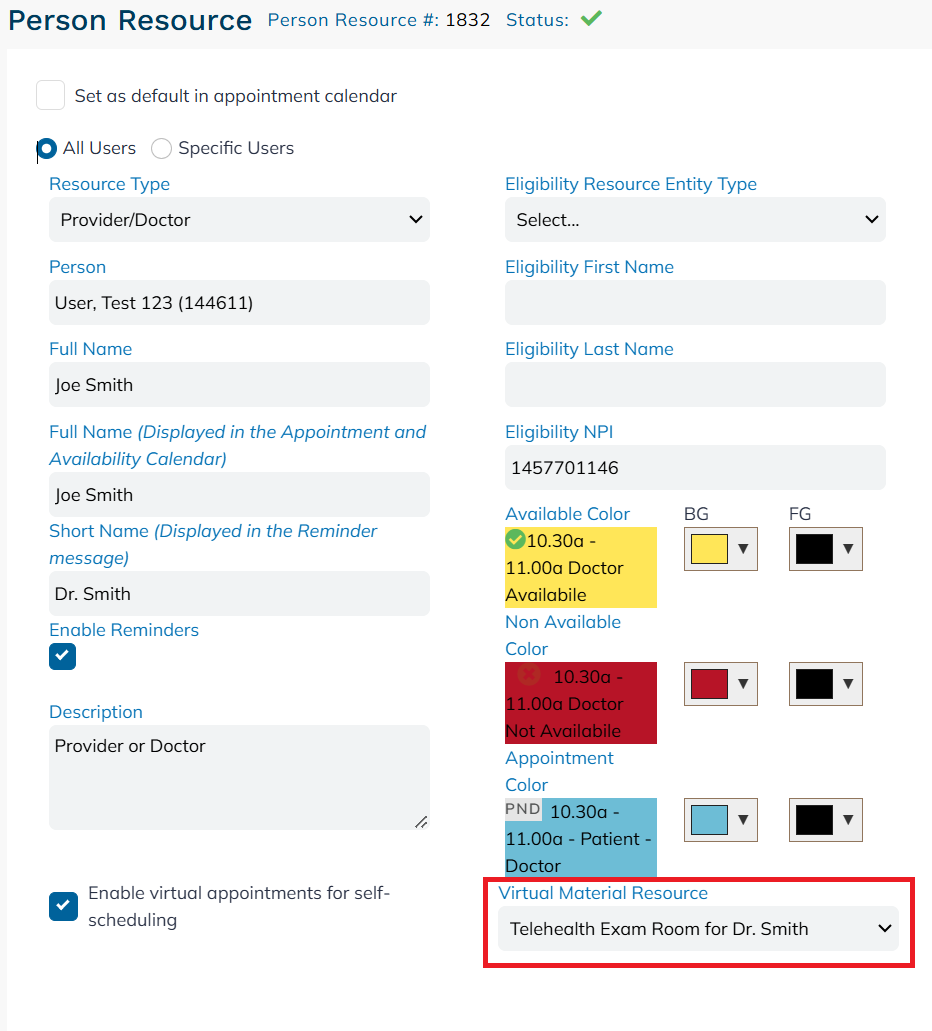932x1031 pixels.
Task: Expand the Virtual Material Resource dropdown
Action: tap(699, 928)
